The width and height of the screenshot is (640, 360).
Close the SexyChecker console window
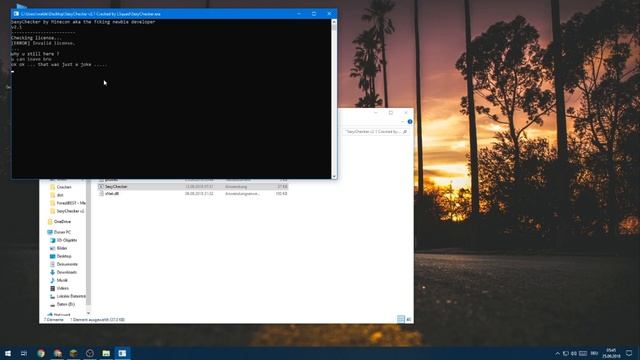(x=329, y=14)
